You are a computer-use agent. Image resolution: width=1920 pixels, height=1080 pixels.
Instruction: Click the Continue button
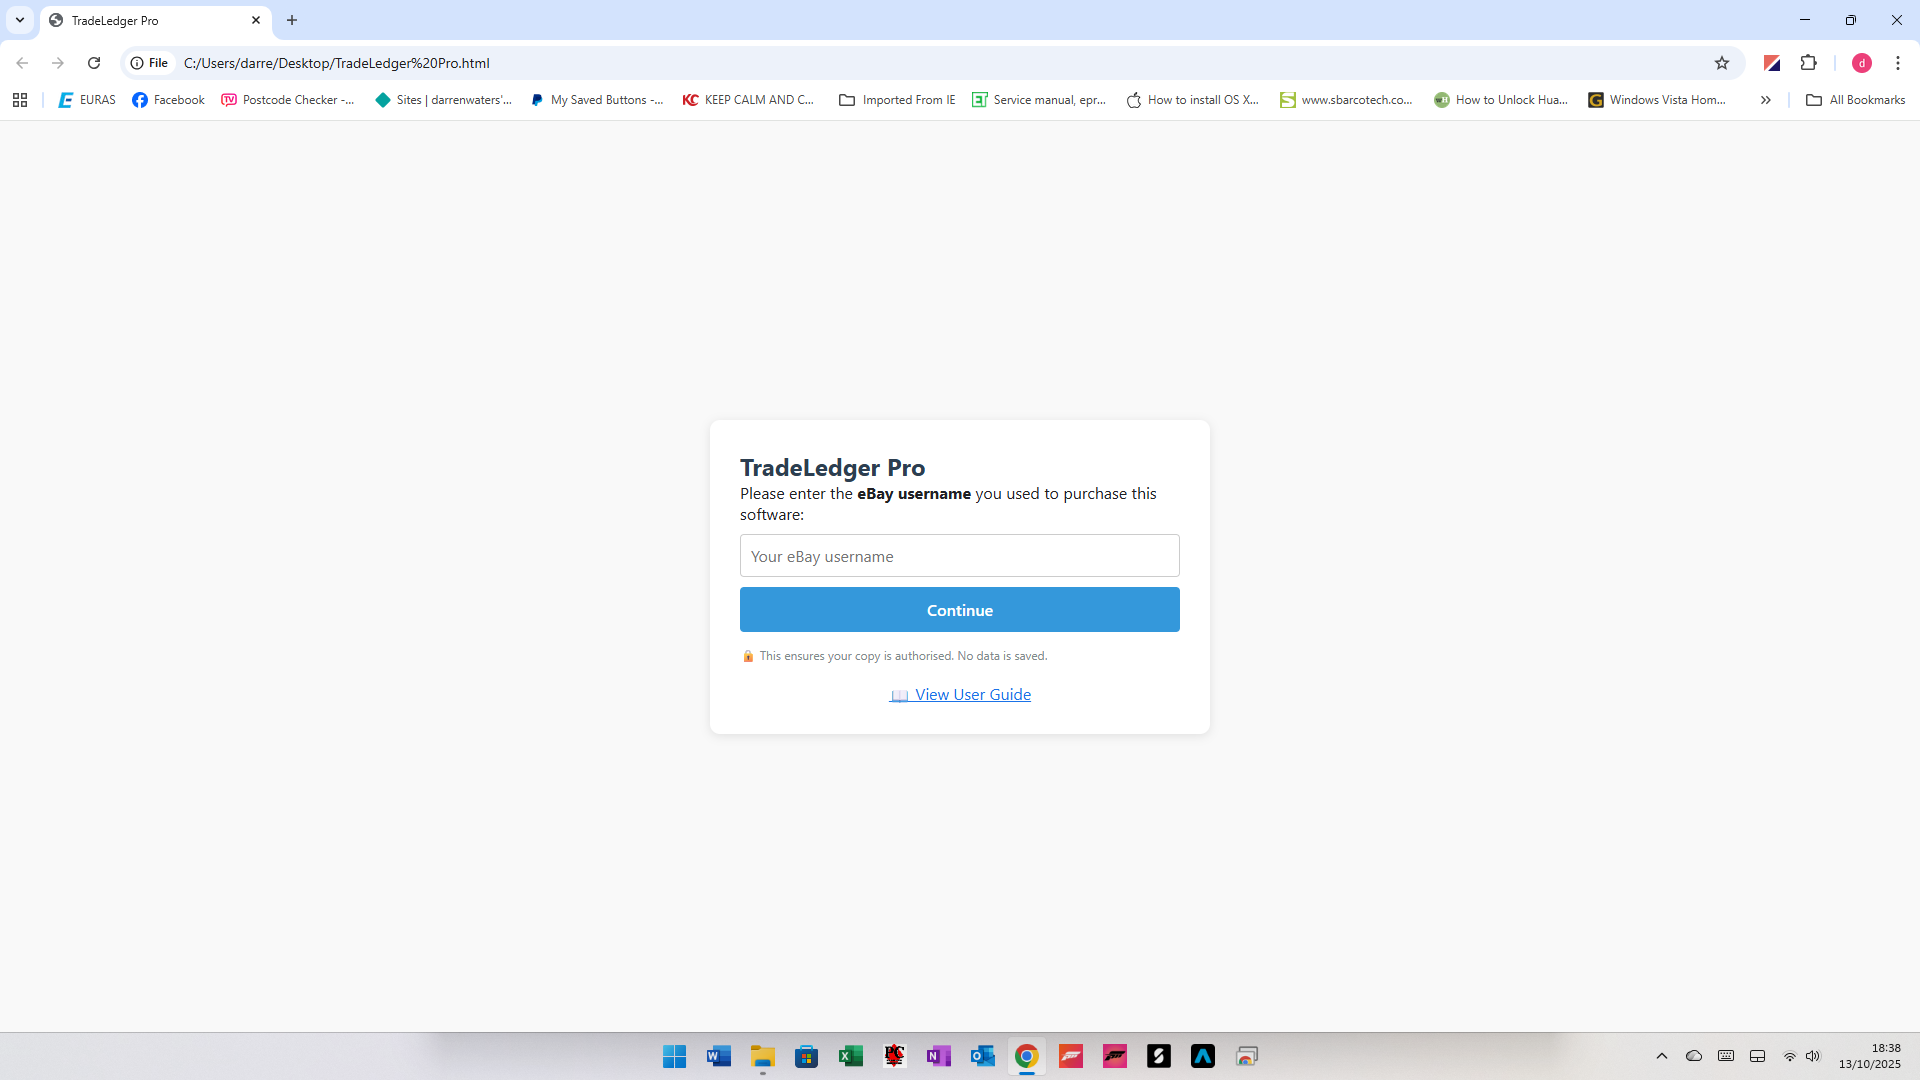click(959, 610)
